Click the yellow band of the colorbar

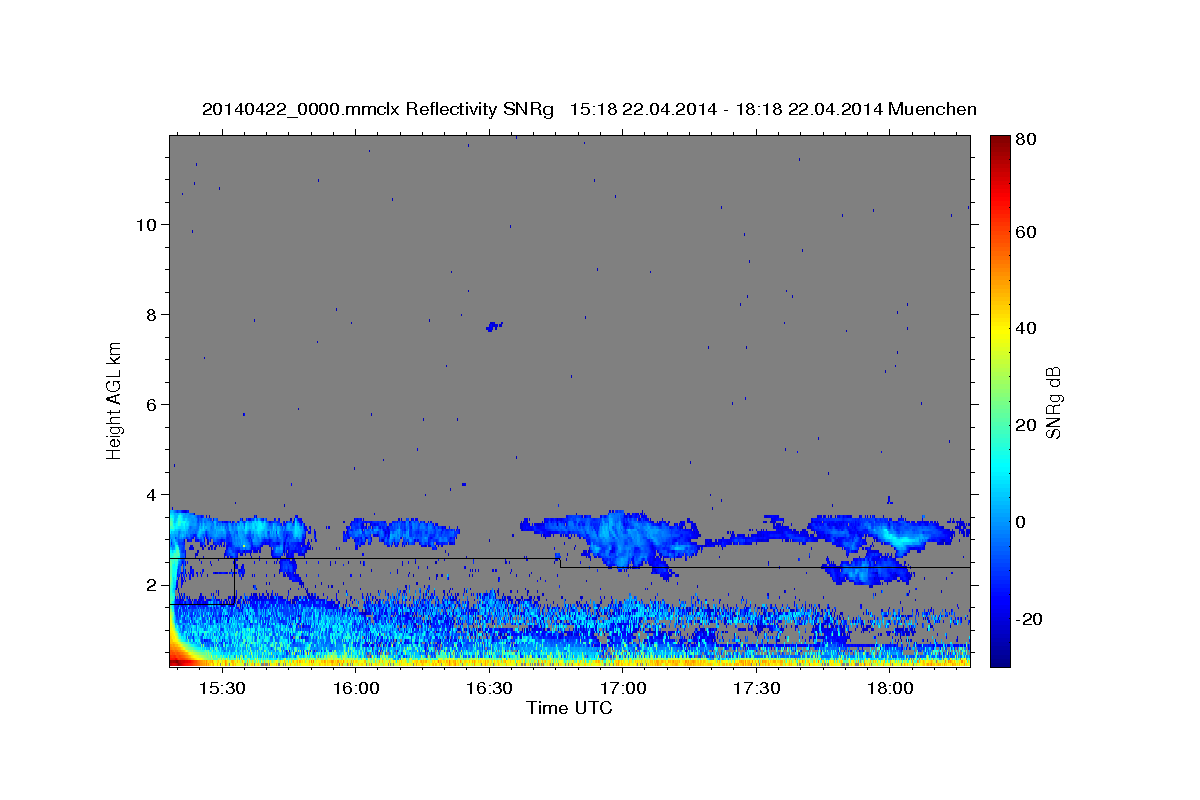[x=999, y=330]
